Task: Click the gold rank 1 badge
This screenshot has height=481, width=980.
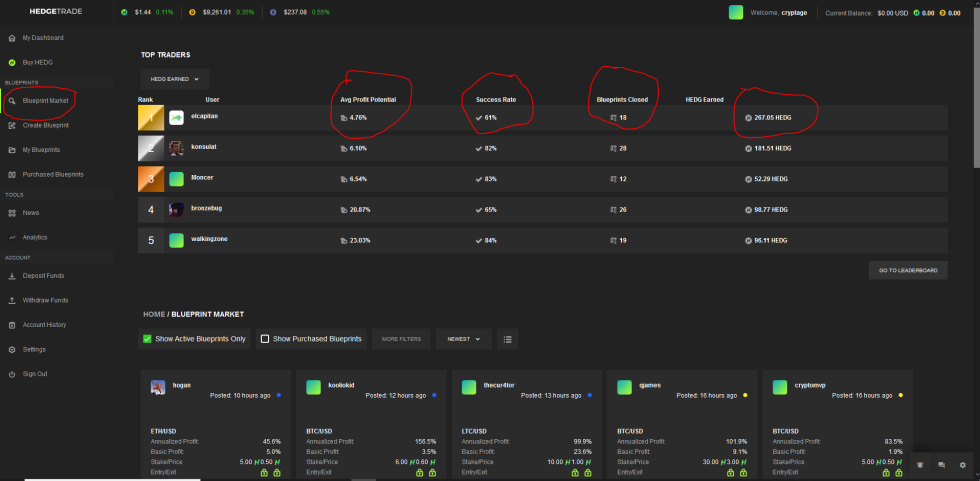Action: pyautogui.click(x=151, y=117)
